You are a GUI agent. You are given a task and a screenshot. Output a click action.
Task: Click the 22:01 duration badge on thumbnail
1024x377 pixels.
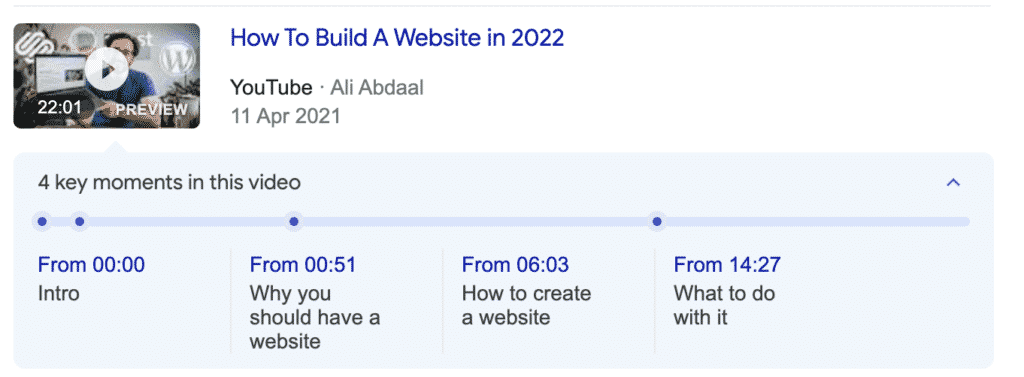pyautogui.click(x=59, y=107)
